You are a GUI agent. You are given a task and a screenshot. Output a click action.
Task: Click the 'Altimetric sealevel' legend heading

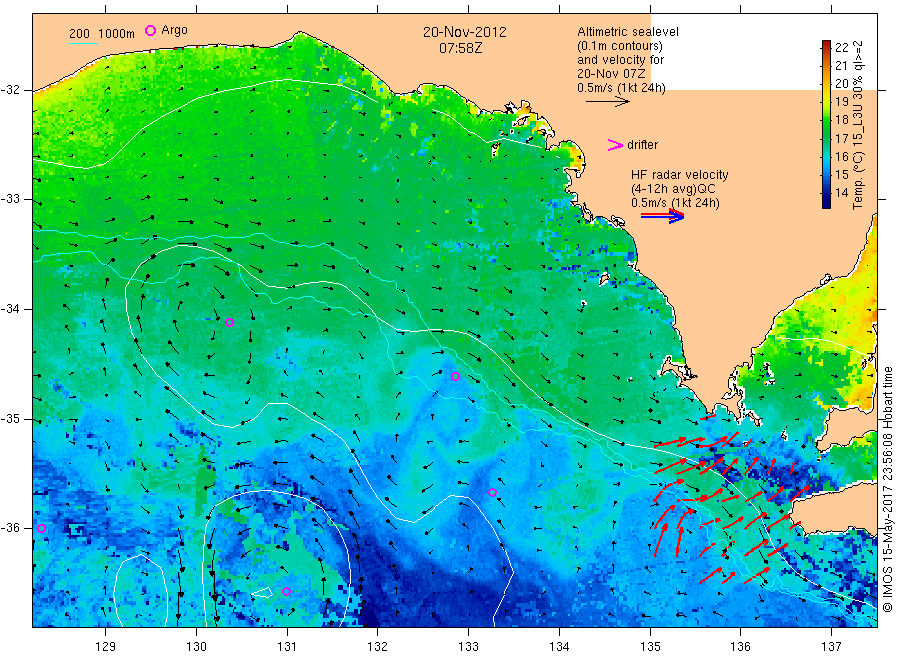627,32
